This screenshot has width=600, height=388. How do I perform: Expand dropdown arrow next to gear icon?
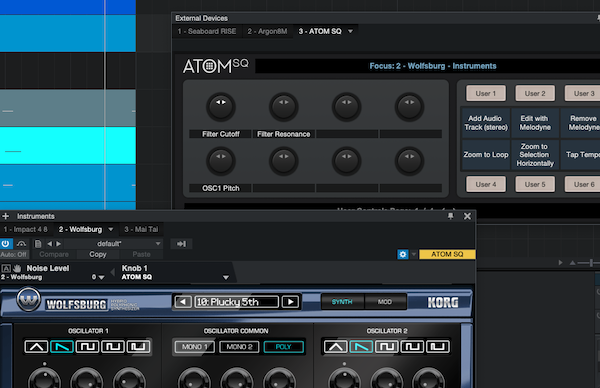414,254
